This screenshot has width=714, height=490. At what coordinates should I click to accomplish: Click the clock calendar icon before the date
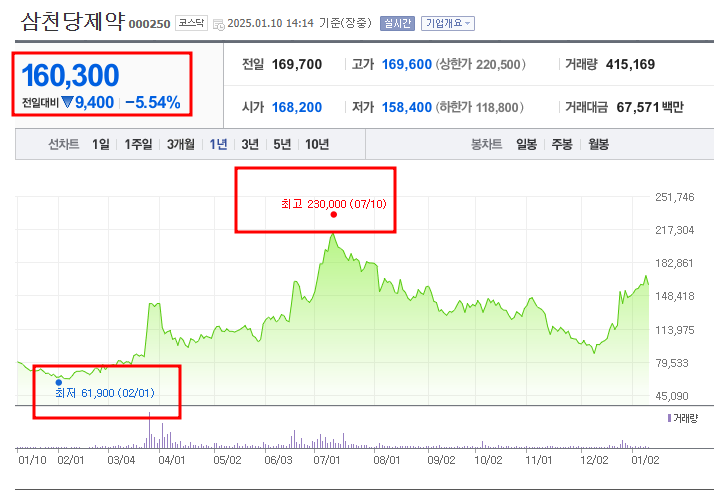[219, 24]
